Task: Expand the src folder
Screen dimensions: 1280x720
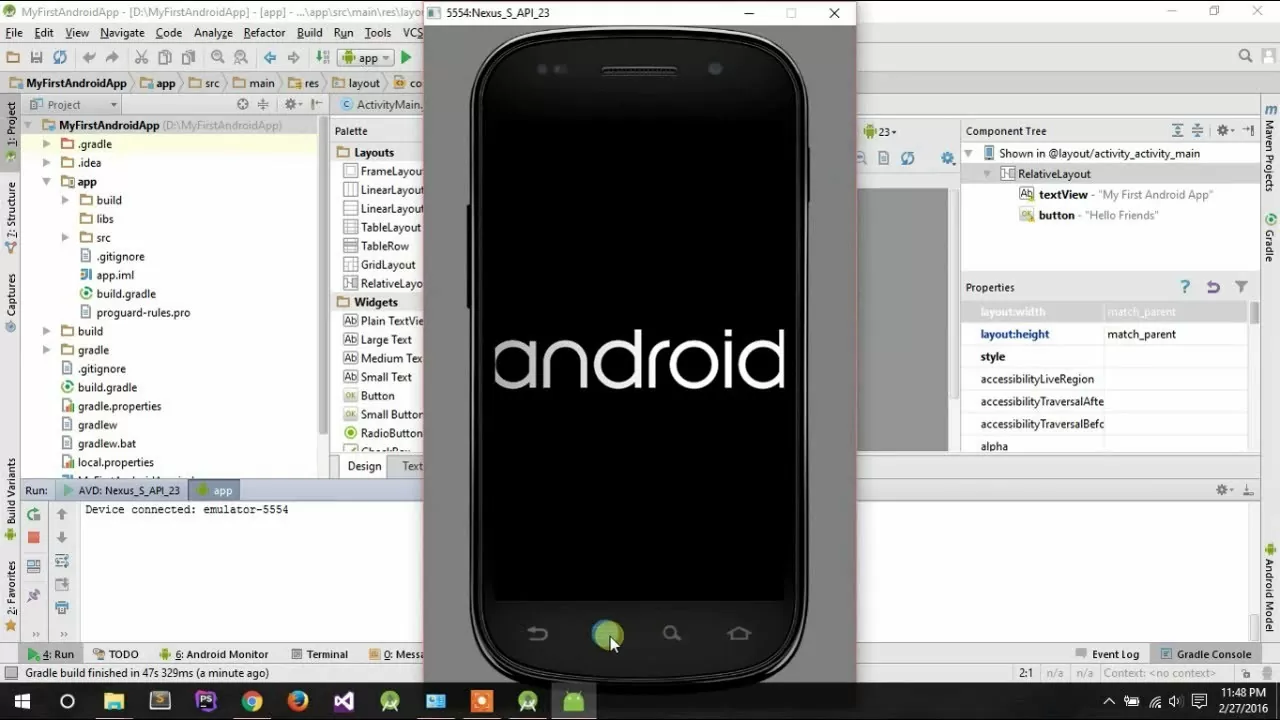Action: tap(65, 238)
